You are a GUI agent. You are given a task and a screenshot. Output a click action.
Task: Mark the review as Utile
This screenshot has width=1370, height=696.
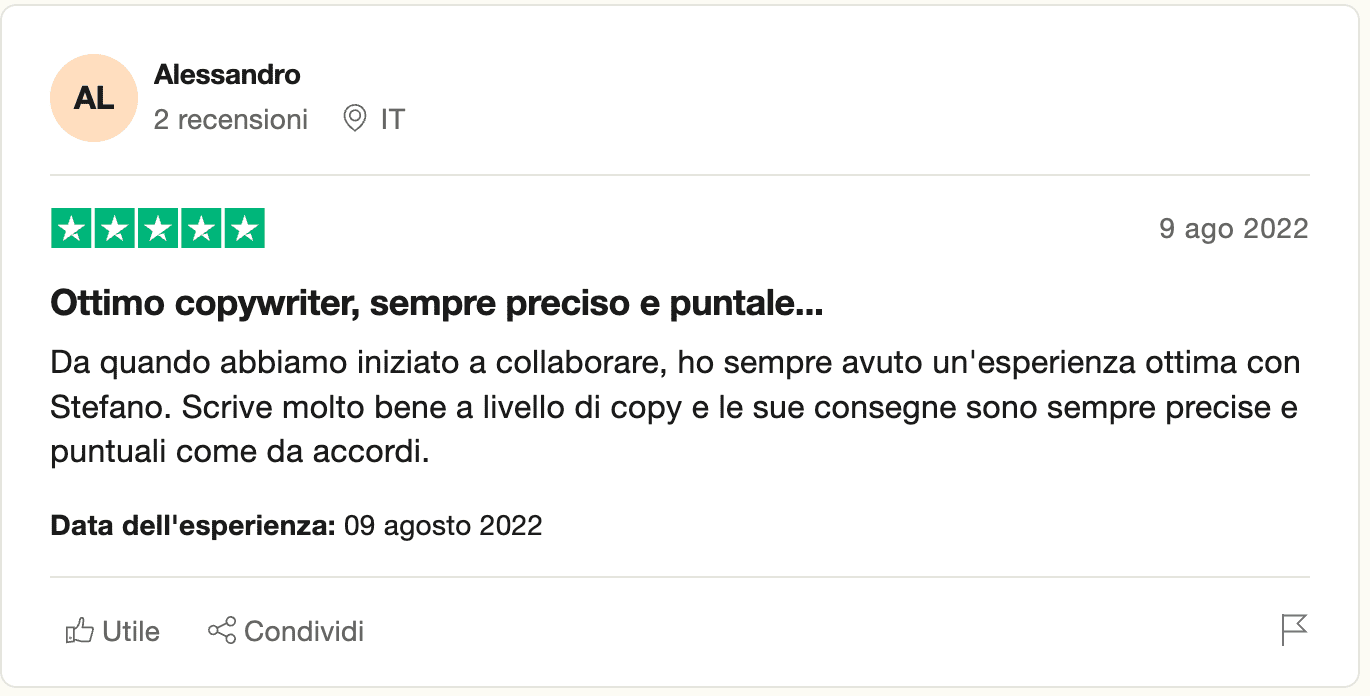point(112,631)
